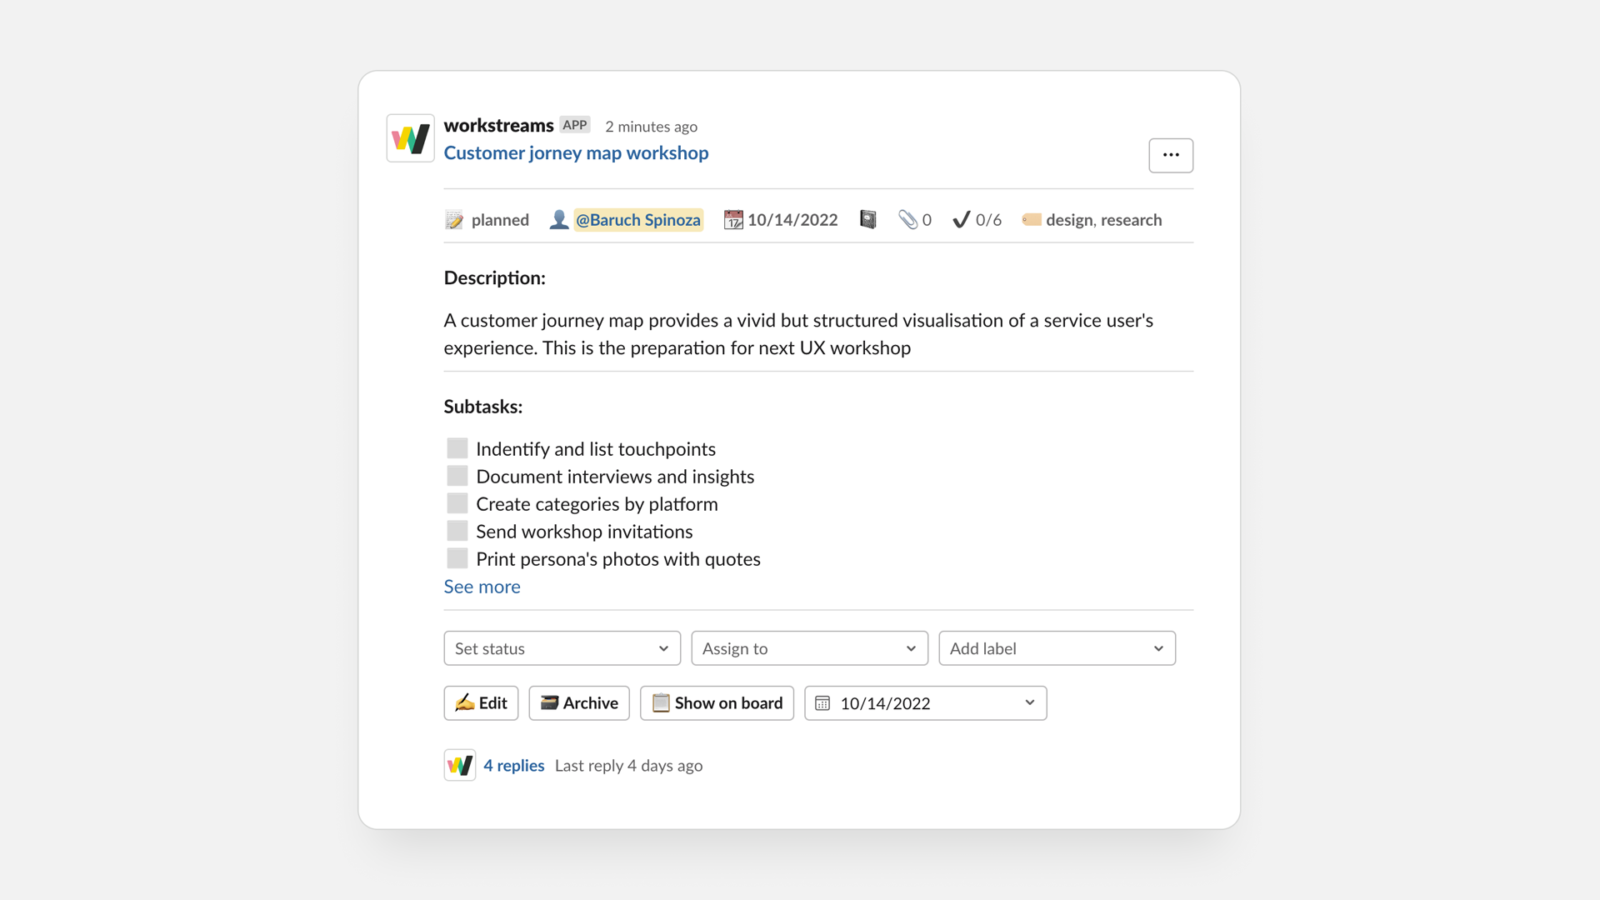Mark Send workshop invitations as done
This screenshot has height=900, width=1600.
(457, 531)
